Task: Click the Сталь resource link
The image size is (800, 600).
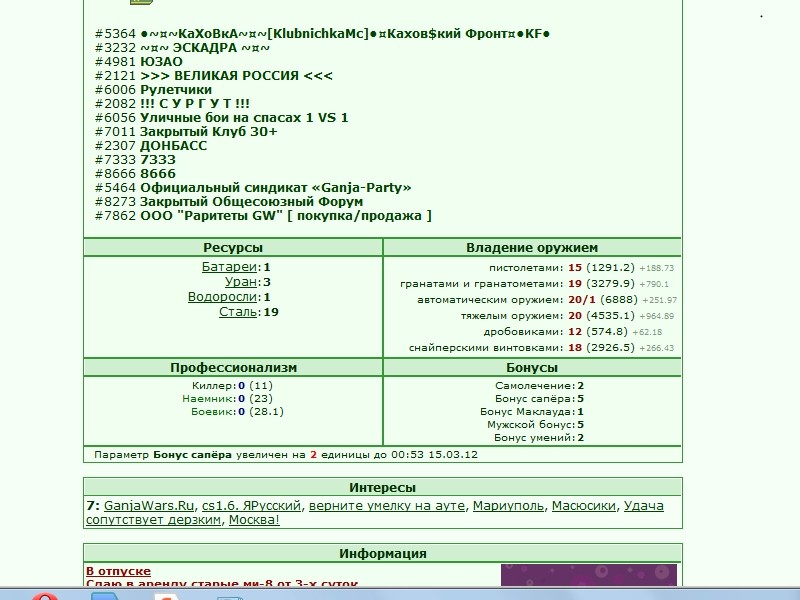Action: (x=238, y=312)
